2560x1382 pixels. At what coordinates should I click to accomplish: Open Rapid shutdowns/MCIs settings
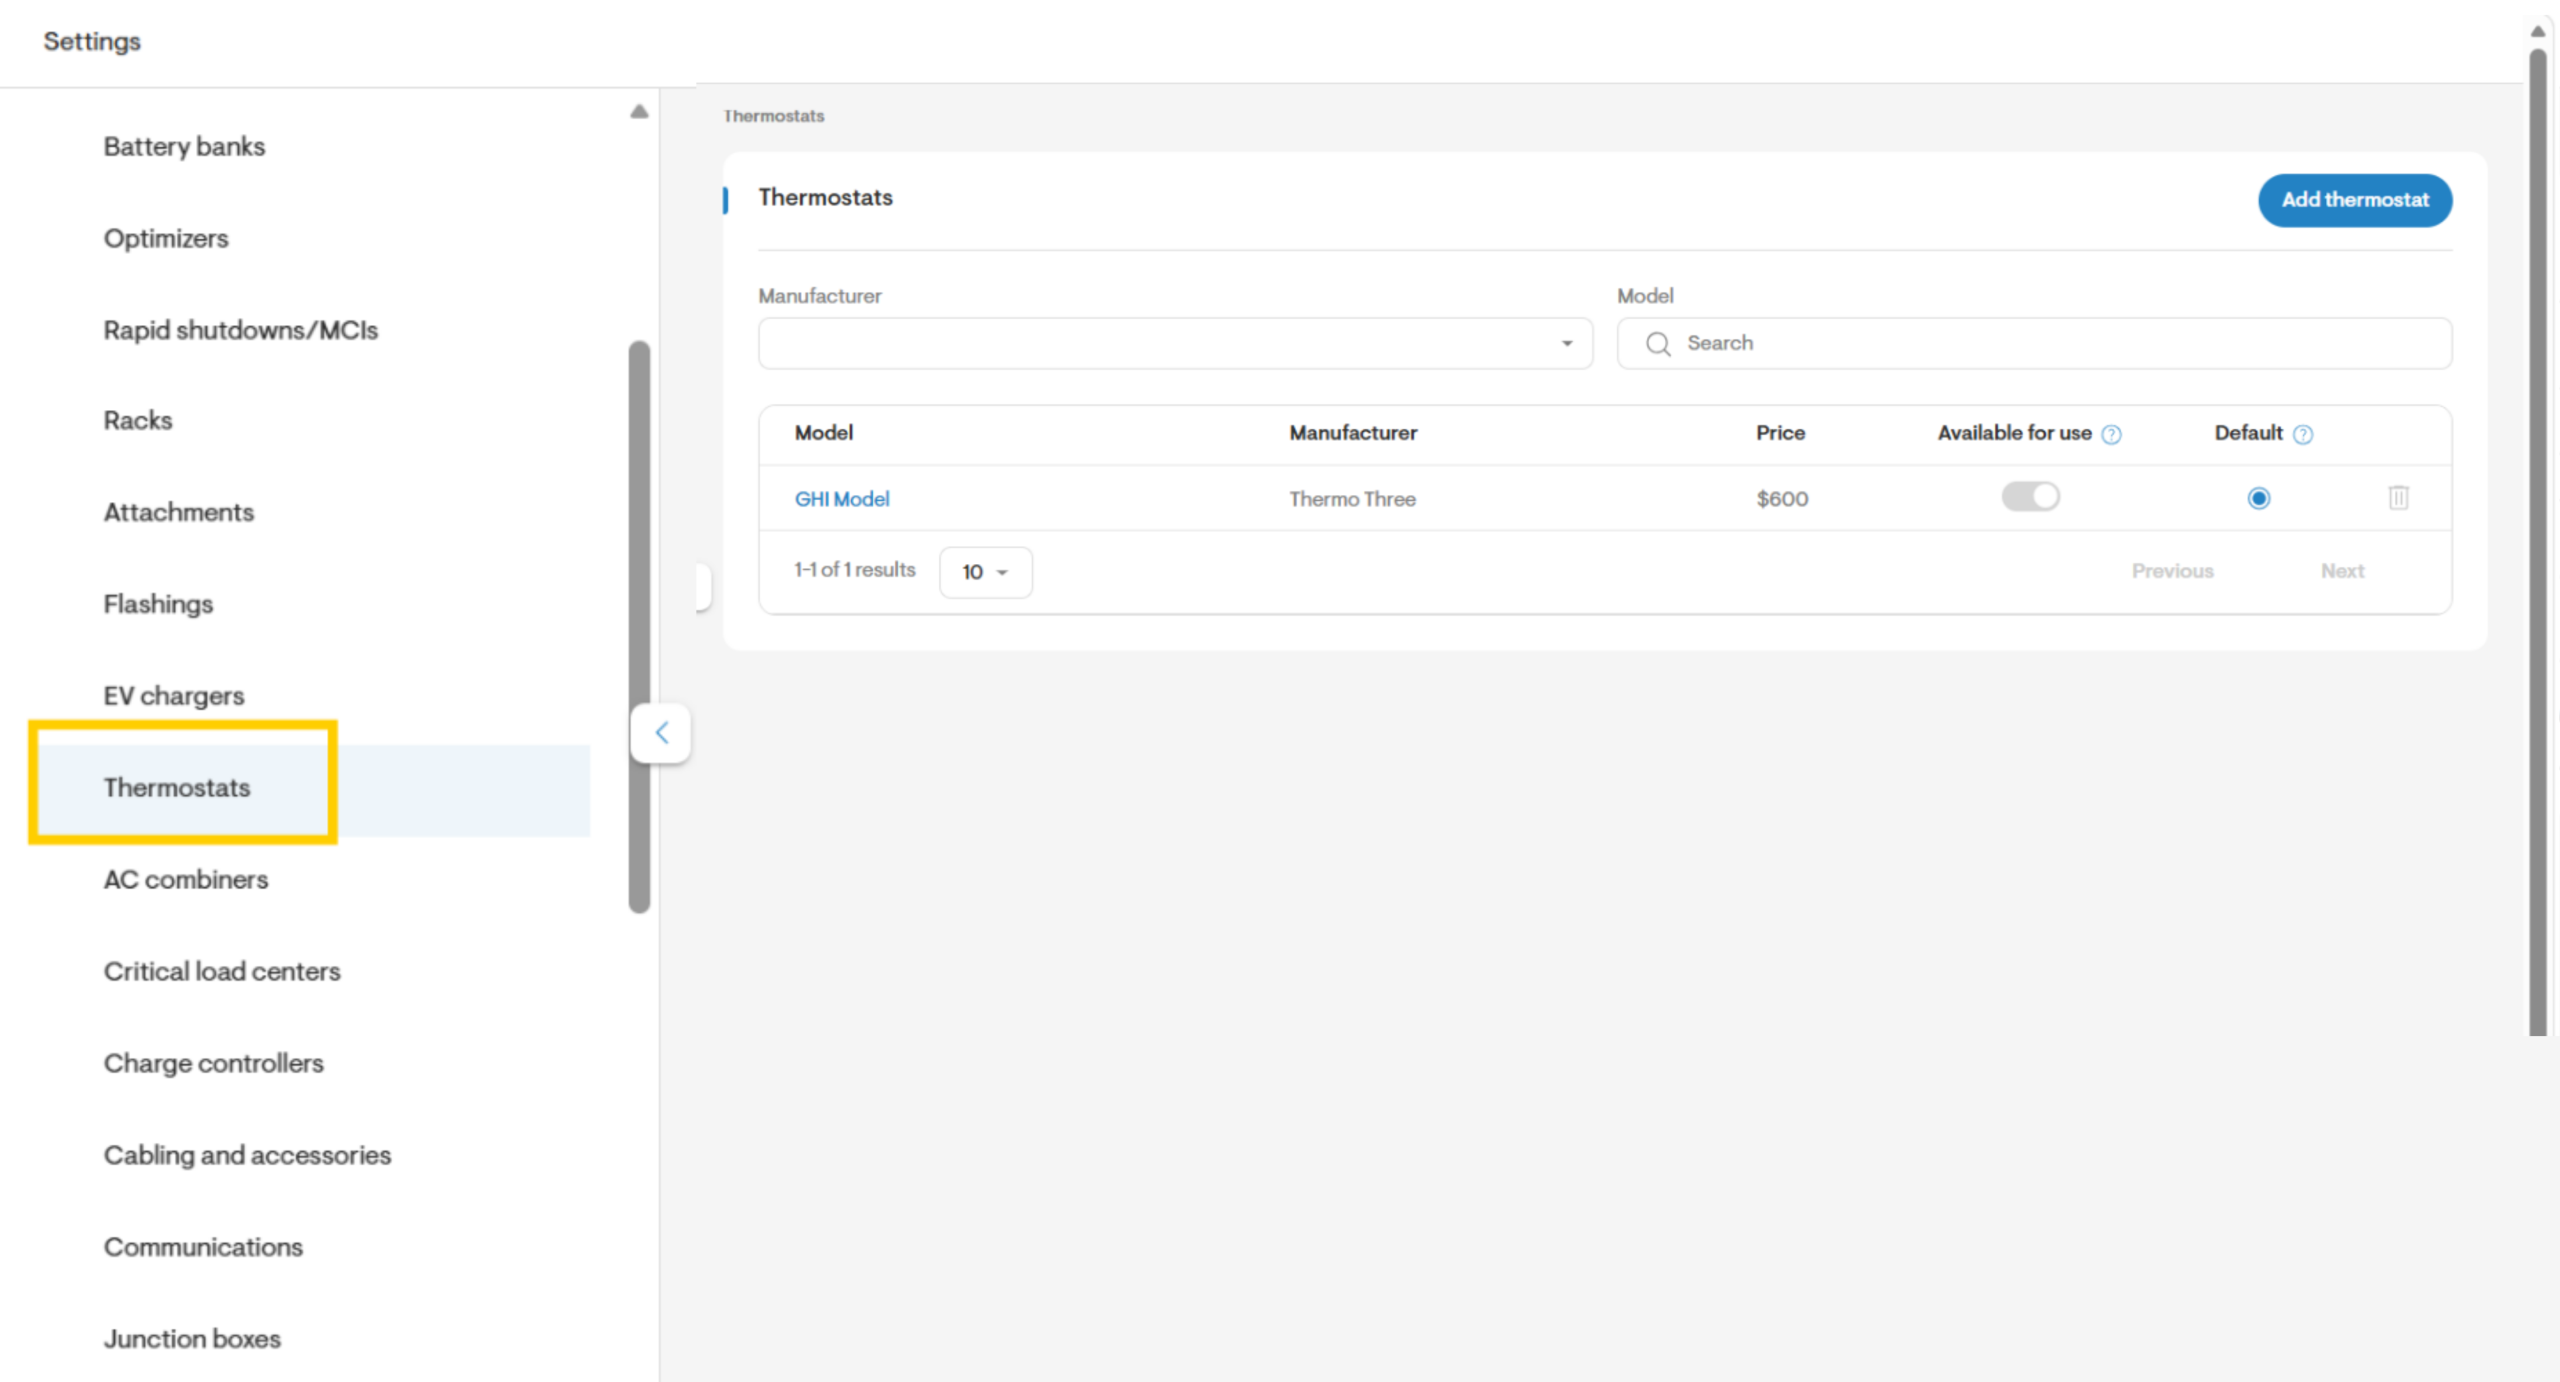coord(240,330)
